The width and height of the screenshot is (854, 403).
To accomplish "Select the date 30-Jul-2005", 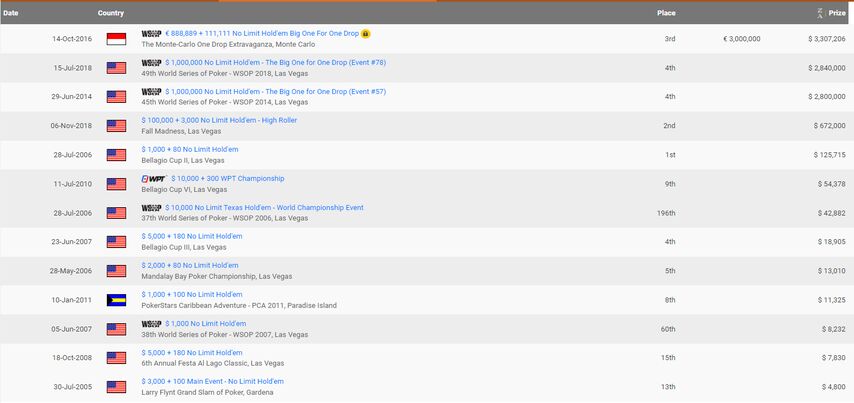I will pyautogui.click(x=73, y=387).
